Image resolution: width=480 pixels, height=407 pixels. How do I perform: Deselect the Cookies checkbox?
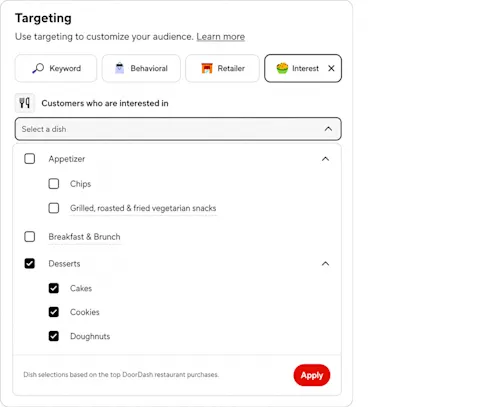click(x=54, y=312)
